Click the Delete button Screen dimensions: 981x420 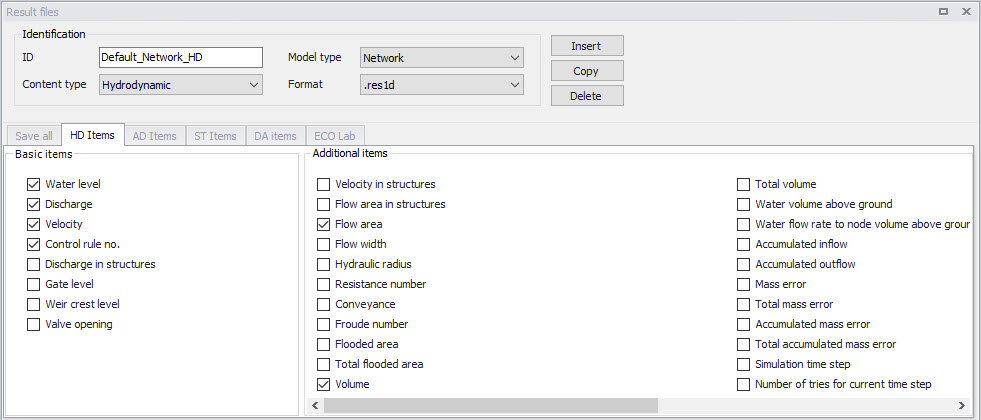click(x=587, y=96)
